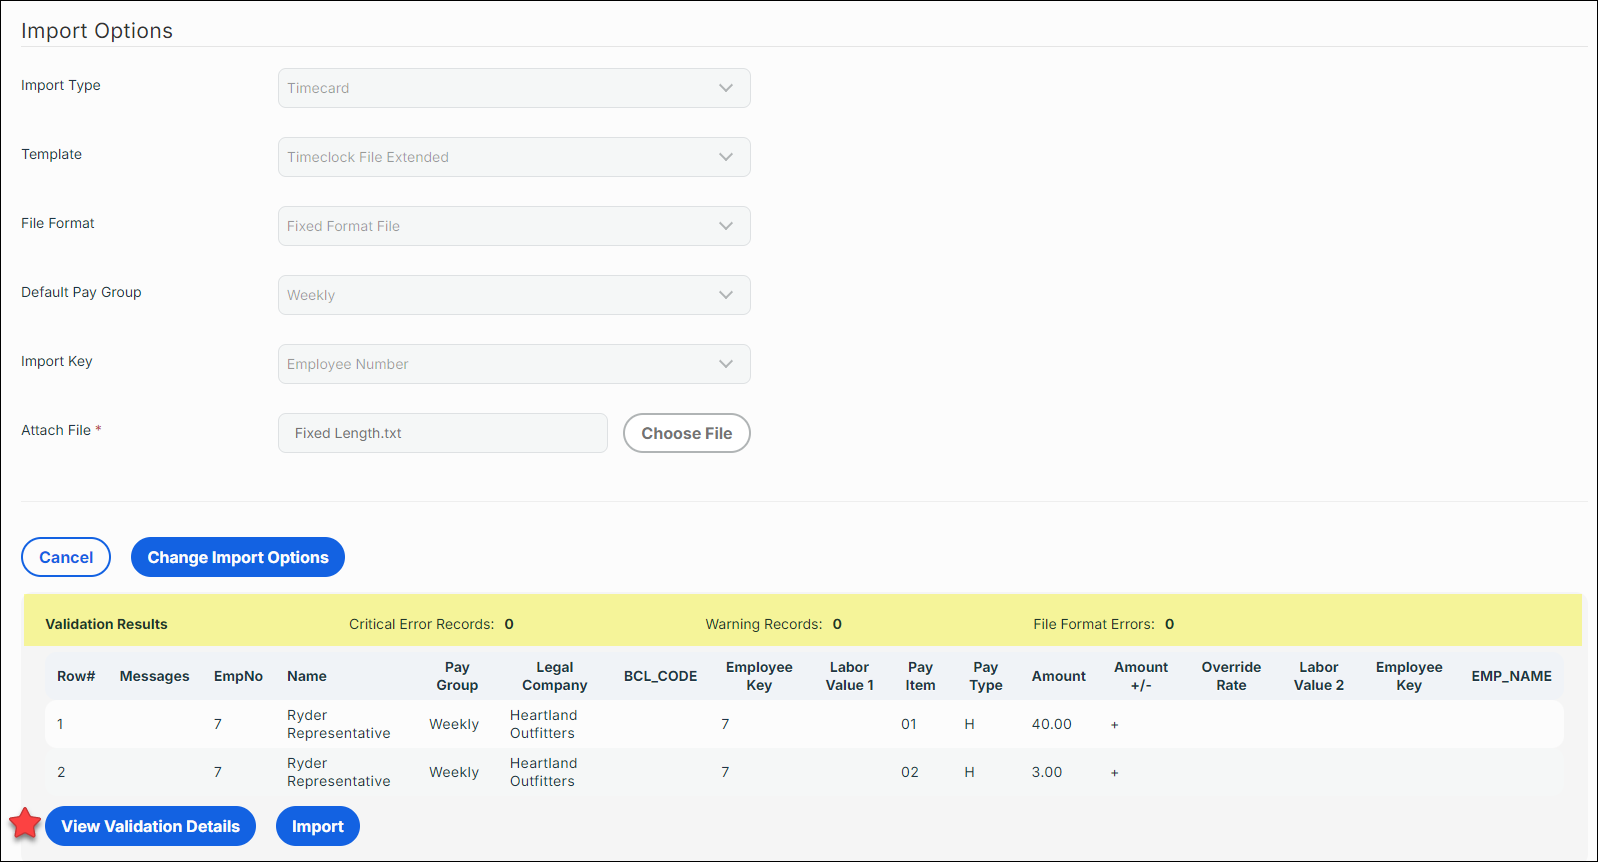Open the Import Type dropdown
This screenshot has width=1598, height=862.
(x=514, y=88)
